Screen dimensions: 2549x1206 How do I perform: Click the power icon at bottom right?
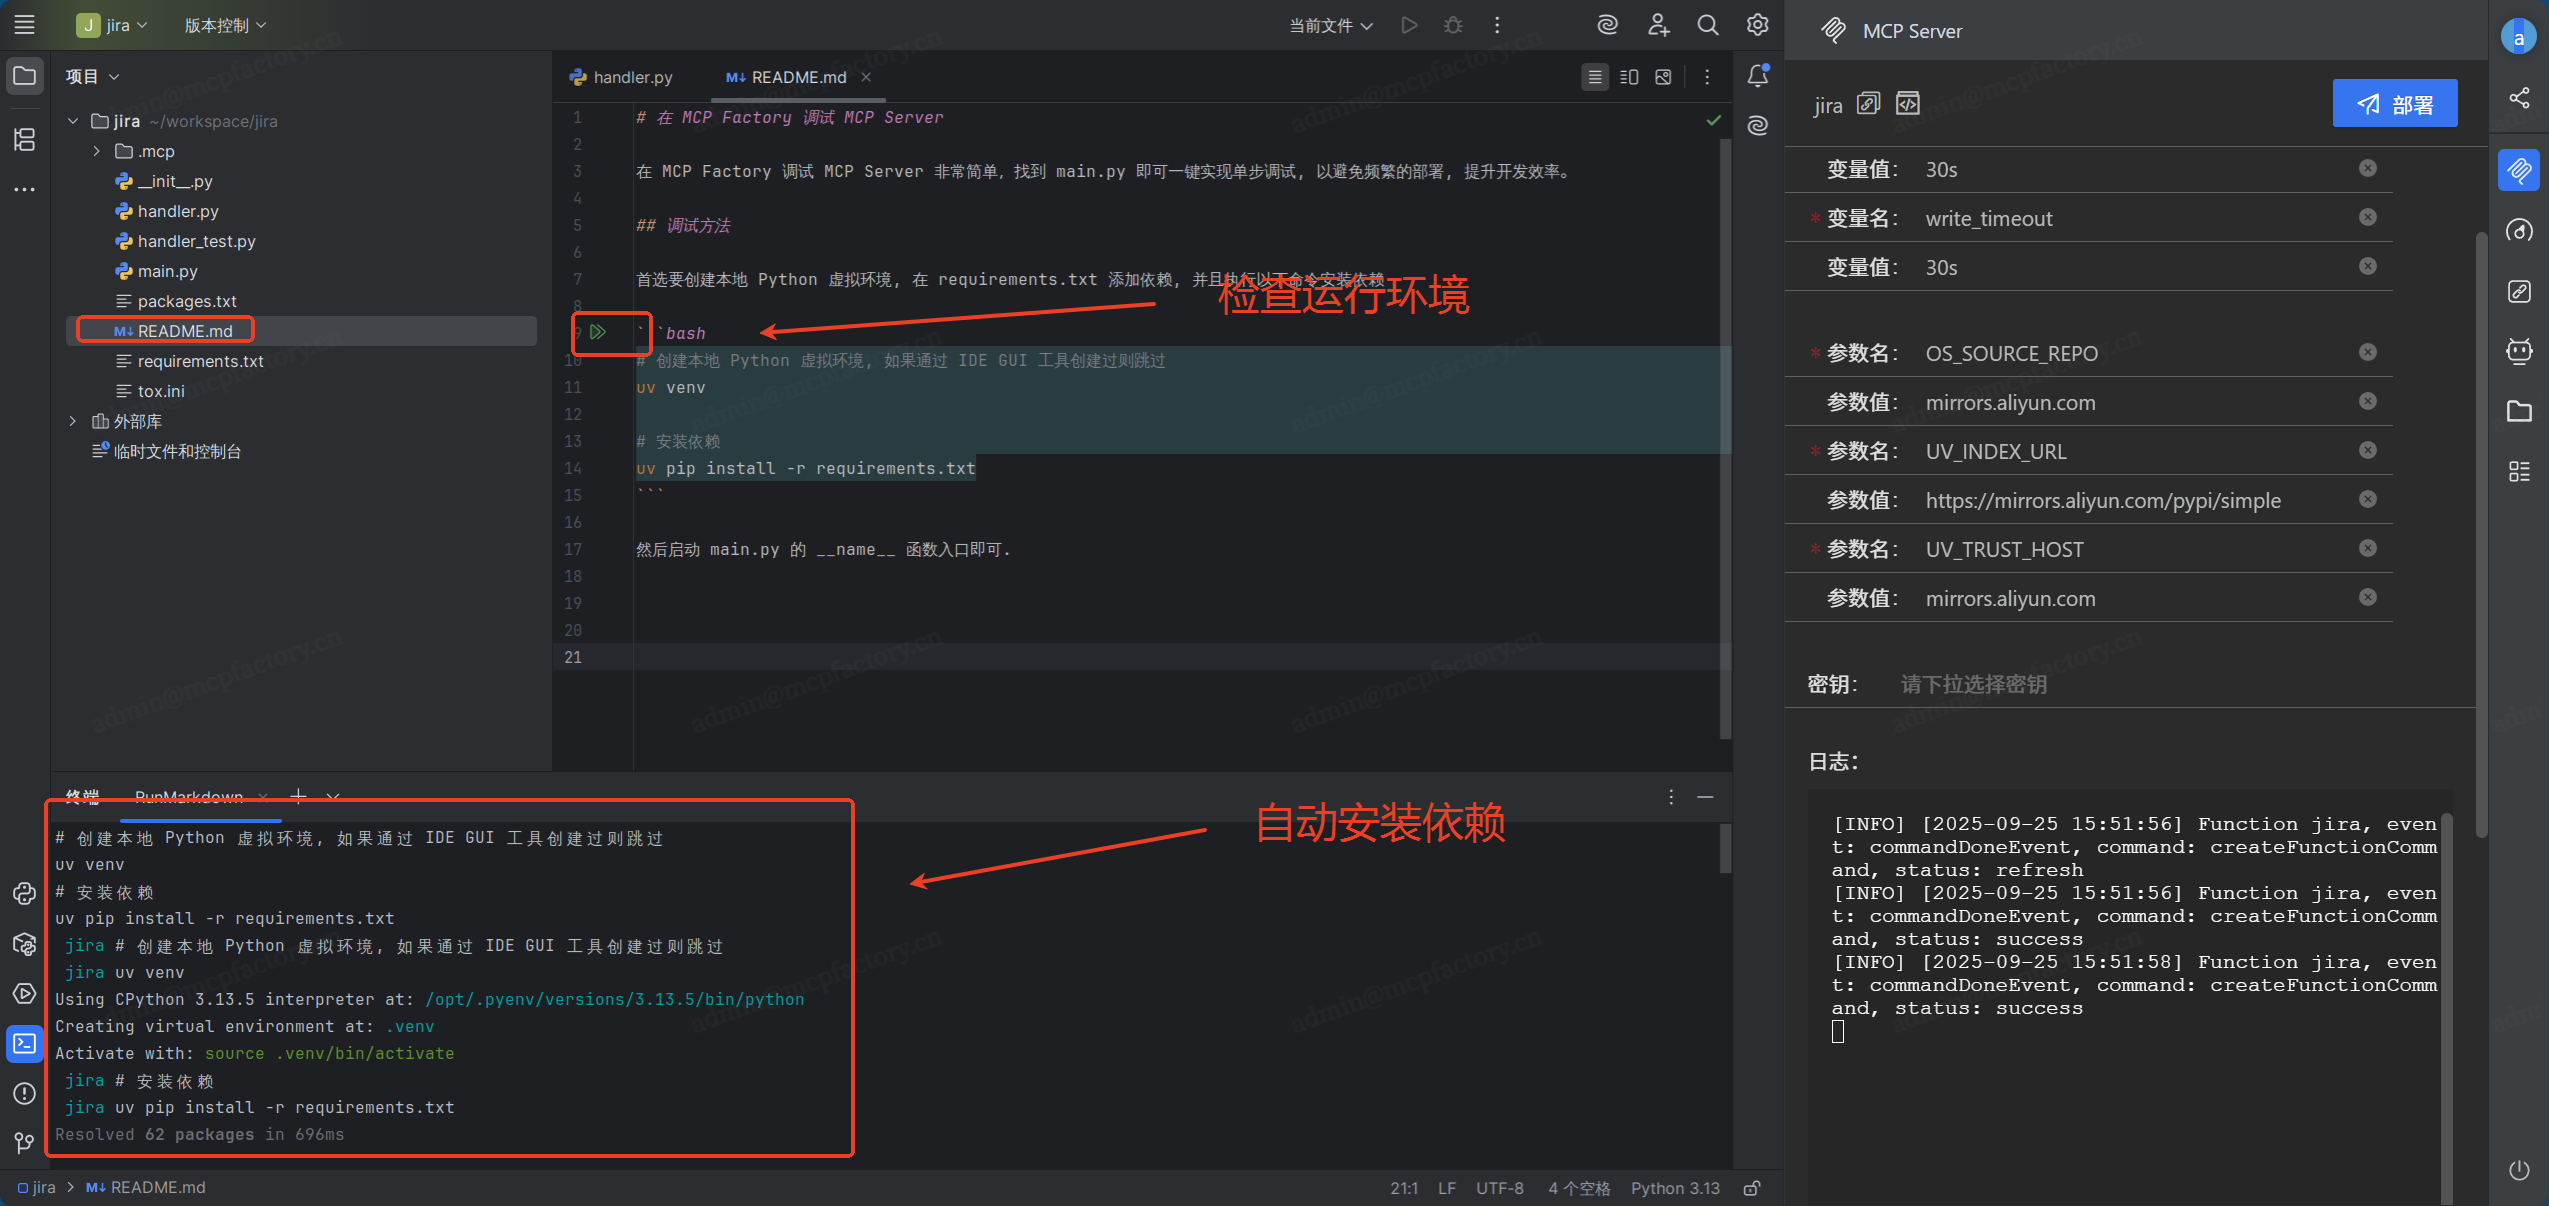tap(2519, 1170)
